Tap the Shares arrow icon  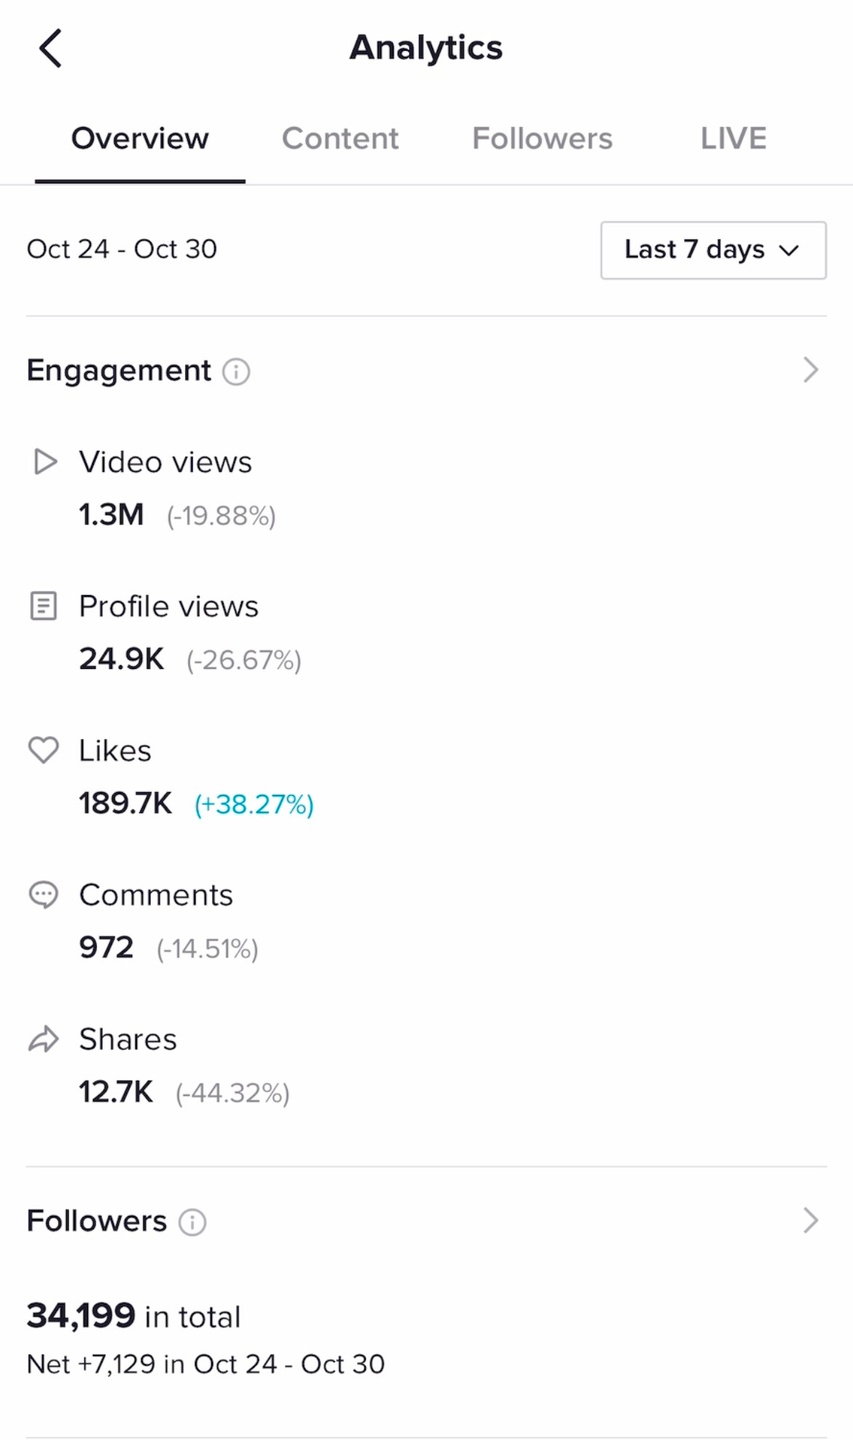[x=43, y=1040]
